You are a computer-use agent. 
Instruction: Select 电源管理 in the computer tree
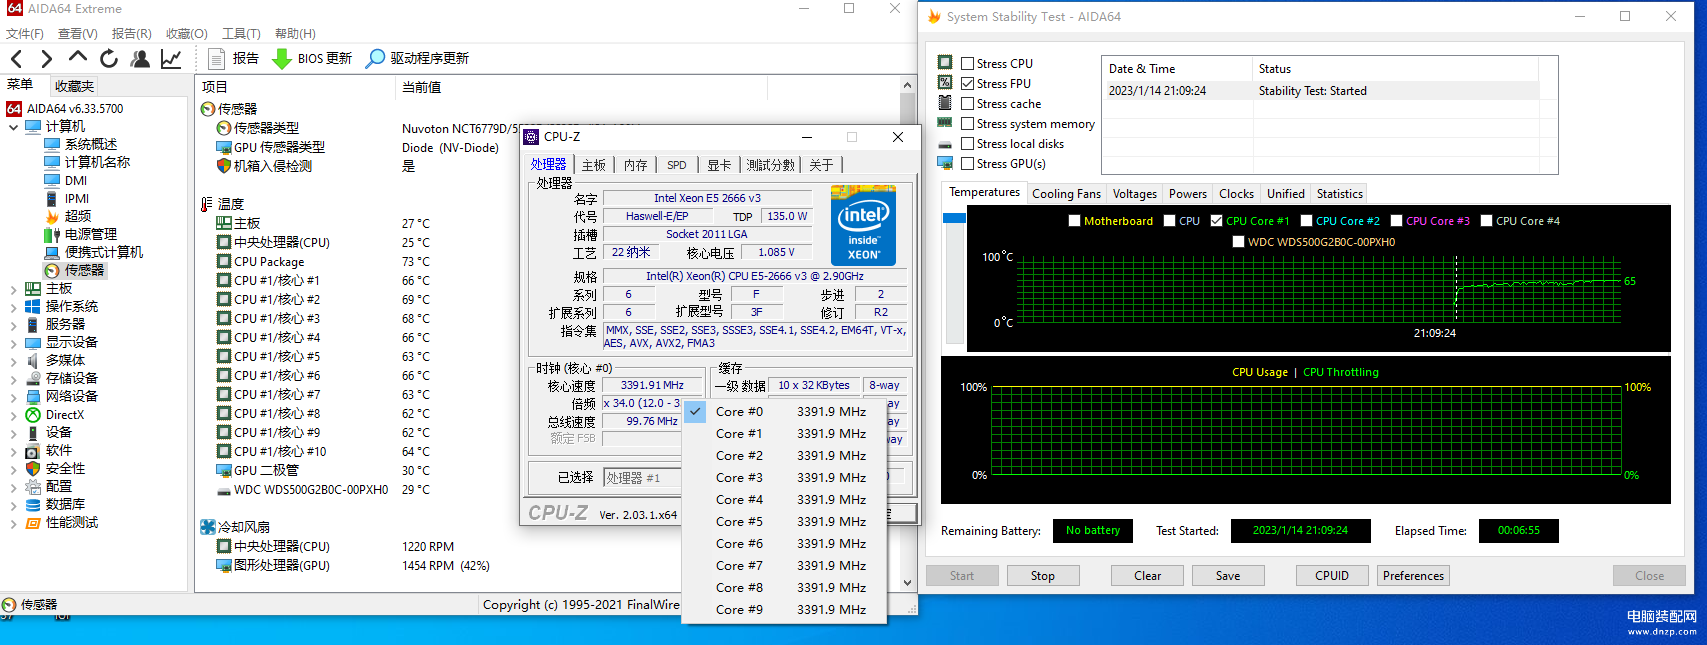coord(90,235)
